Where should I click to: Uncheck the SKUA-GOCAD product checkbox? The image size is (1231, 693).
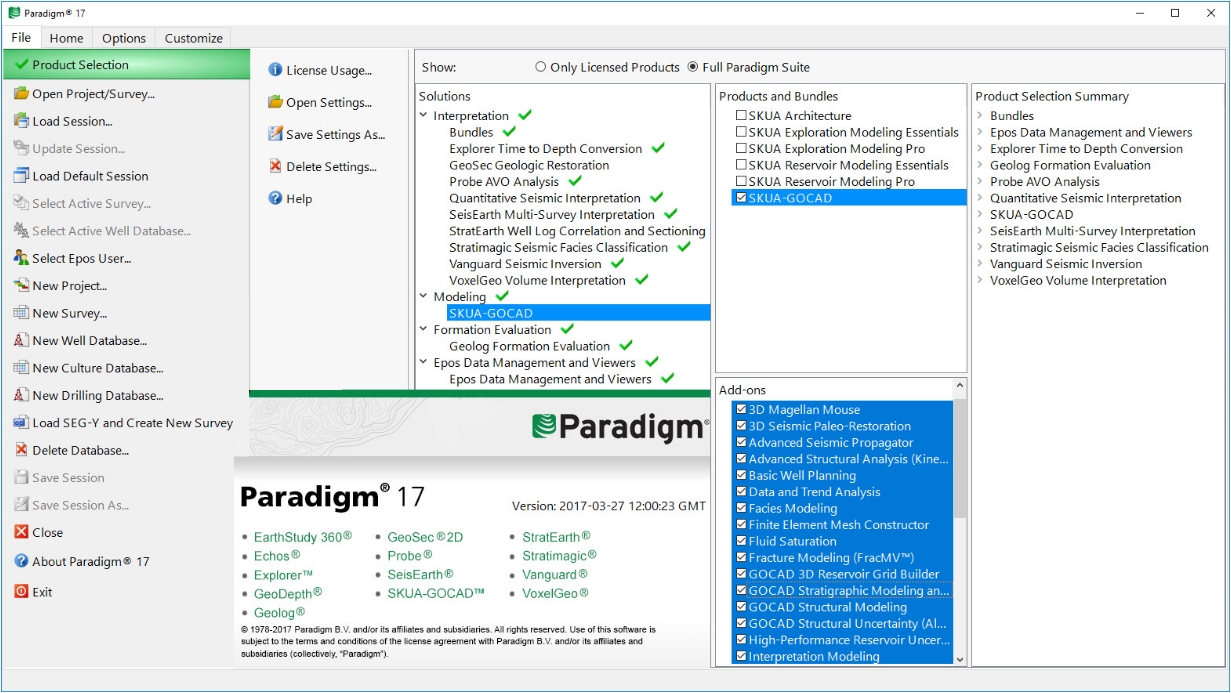pos(741,198)
